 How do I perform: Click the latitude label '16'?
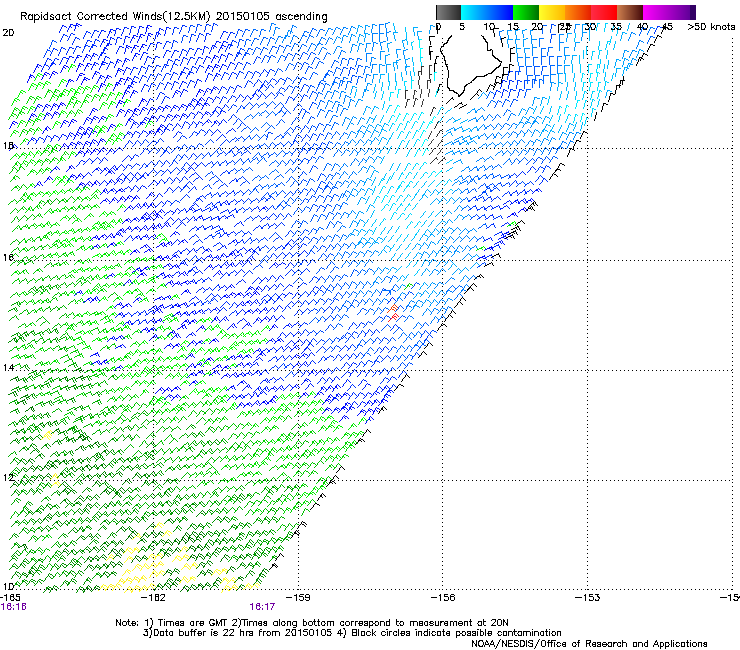point(8,257)
